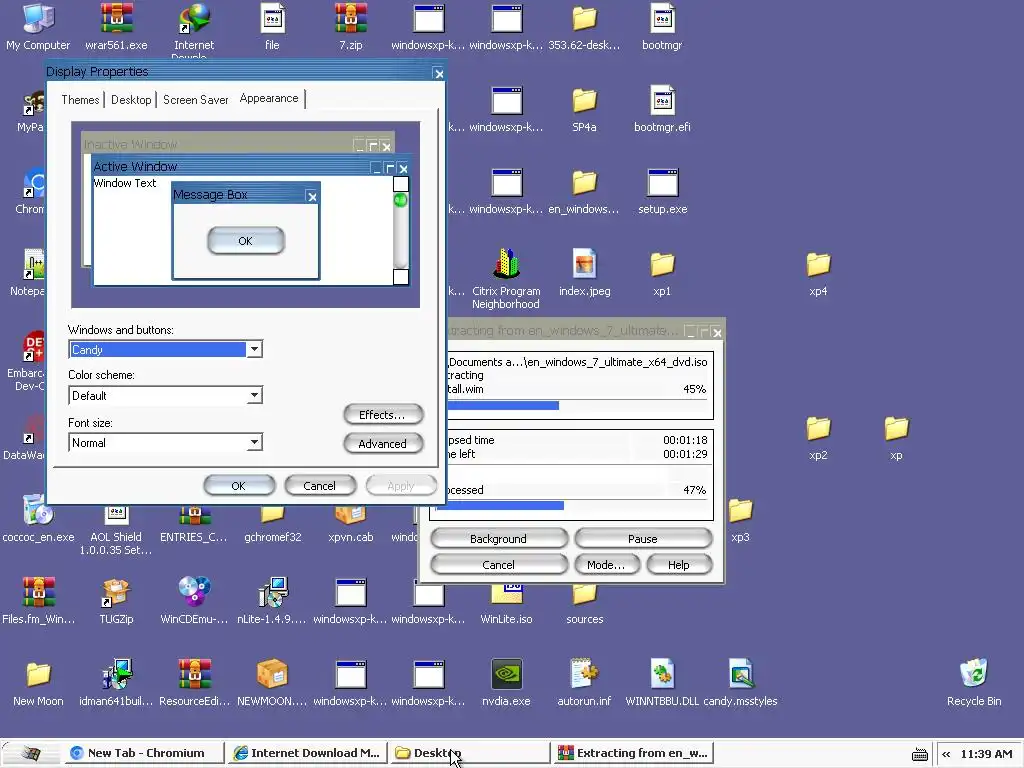Viewport: 1024px width, 768px height.
Task: Switch to the Themes tab
Action: tap(80, 99)
